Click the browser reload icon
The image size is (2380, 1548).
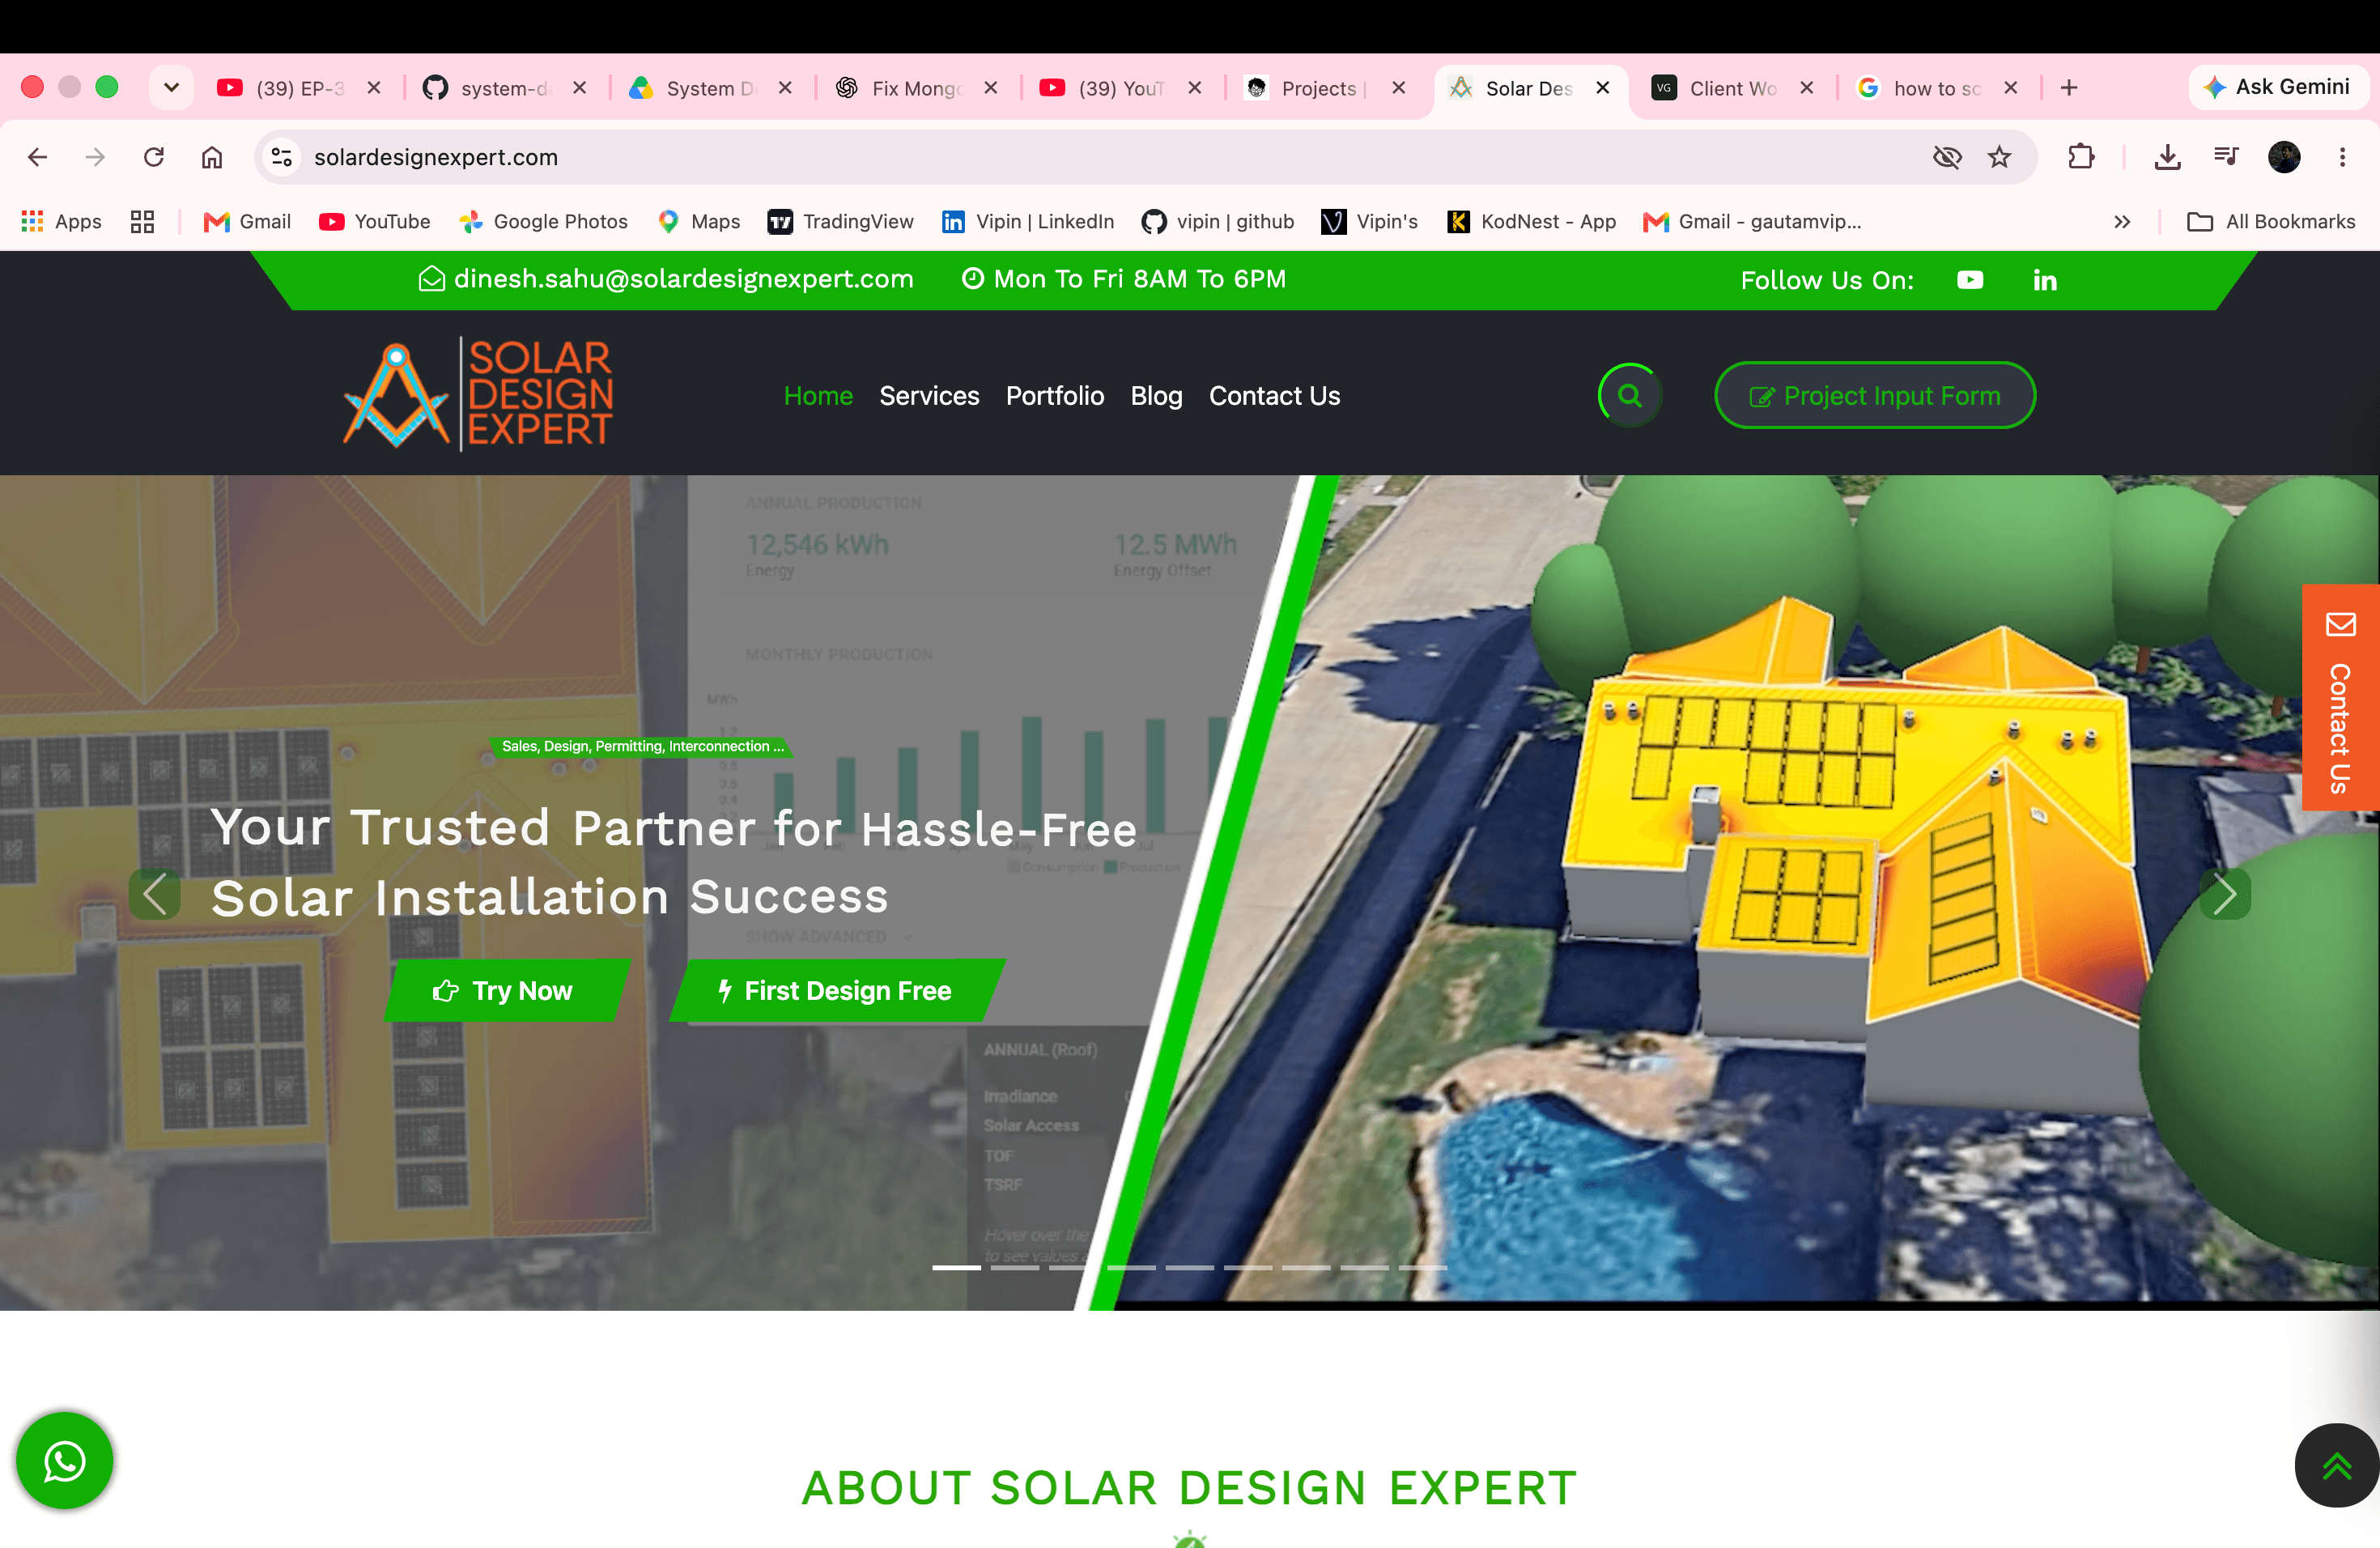153,157
